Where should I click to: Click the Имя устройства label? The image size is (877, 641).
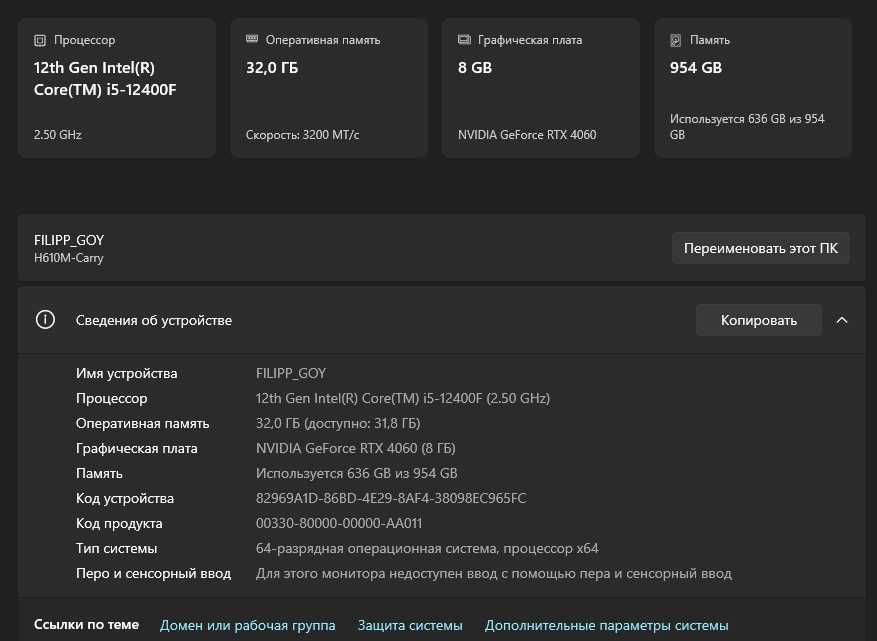[x=126, y=374]
